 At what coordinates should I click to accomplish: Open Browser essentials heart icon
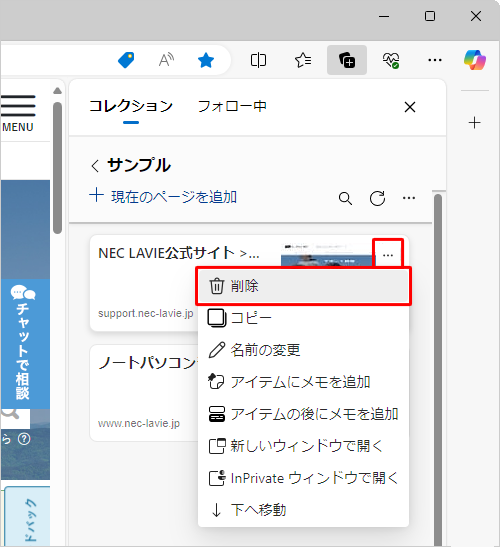[391, 60]
